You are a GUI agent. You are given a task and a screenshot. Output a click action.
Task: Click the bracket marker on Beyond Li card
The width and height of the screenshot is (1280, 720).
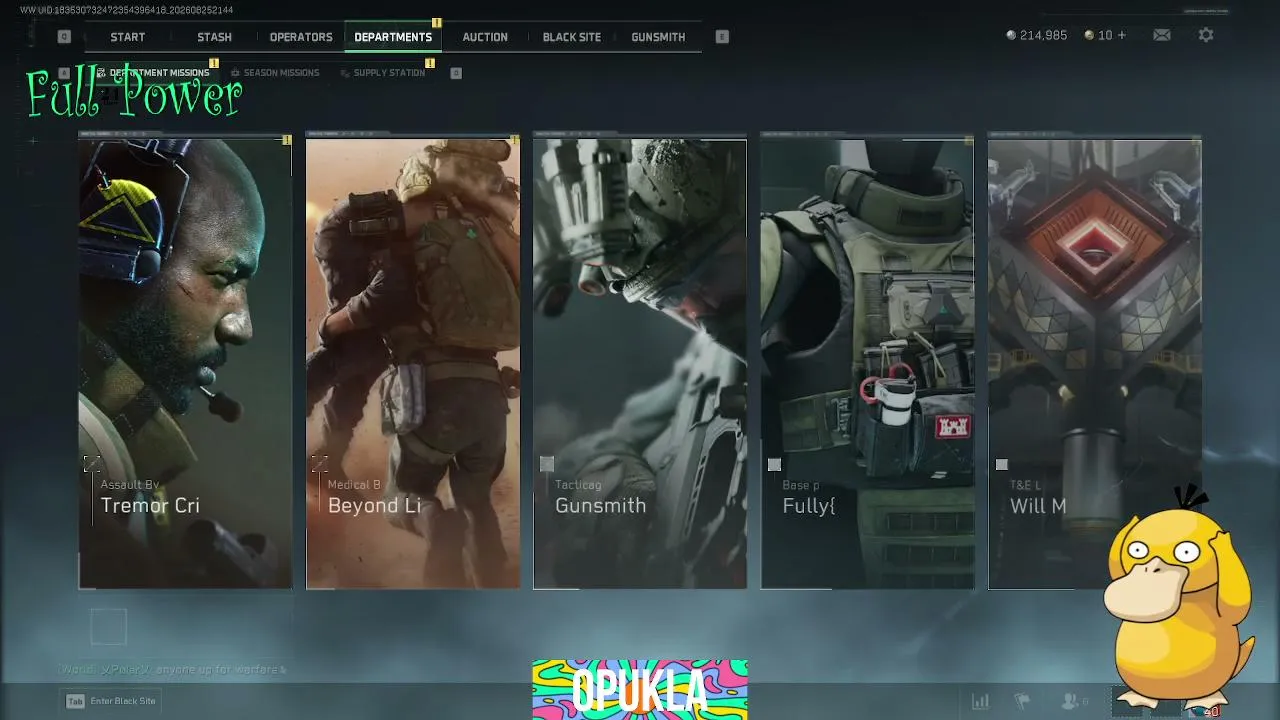point(319,464)
